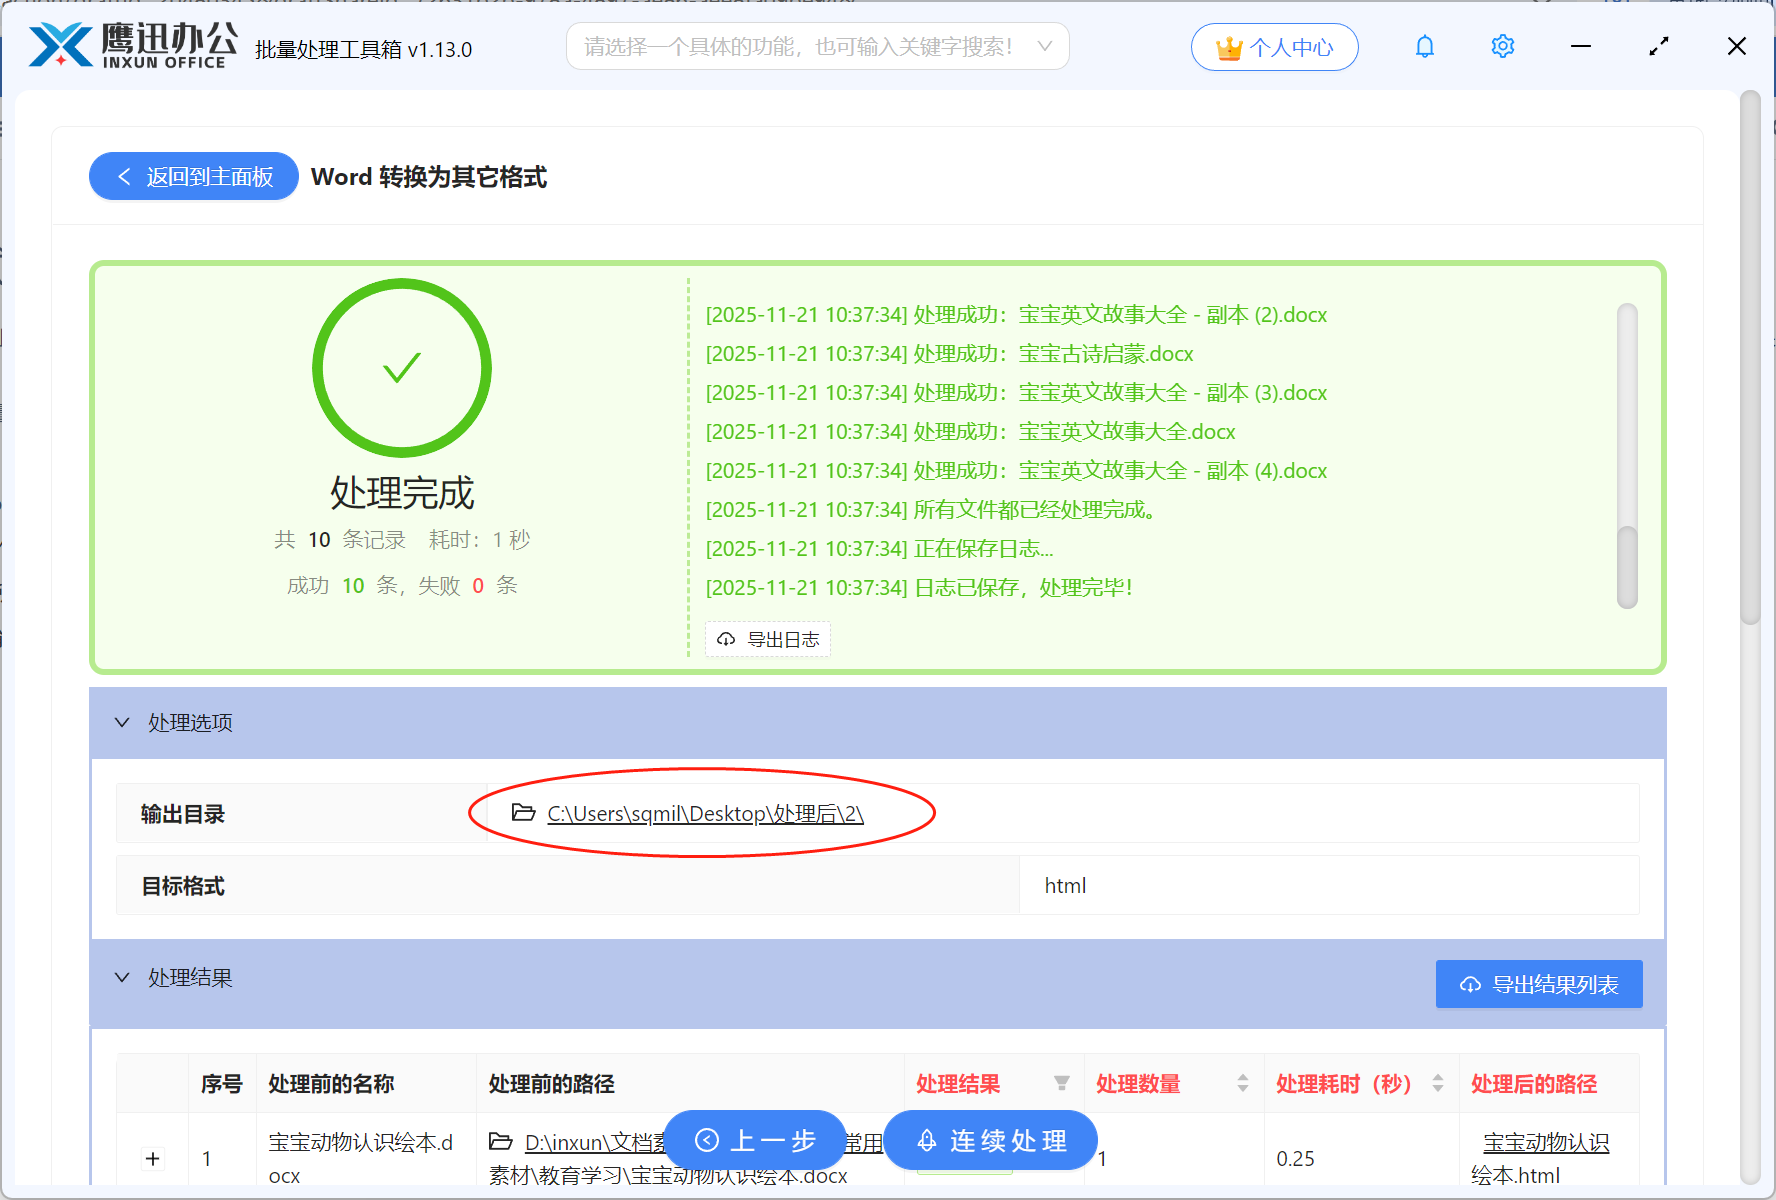The height and width of the screenshot is (1200, 1776).
Task: Open the filter icon on 处理结果 column
Action: point(1062,1083)
